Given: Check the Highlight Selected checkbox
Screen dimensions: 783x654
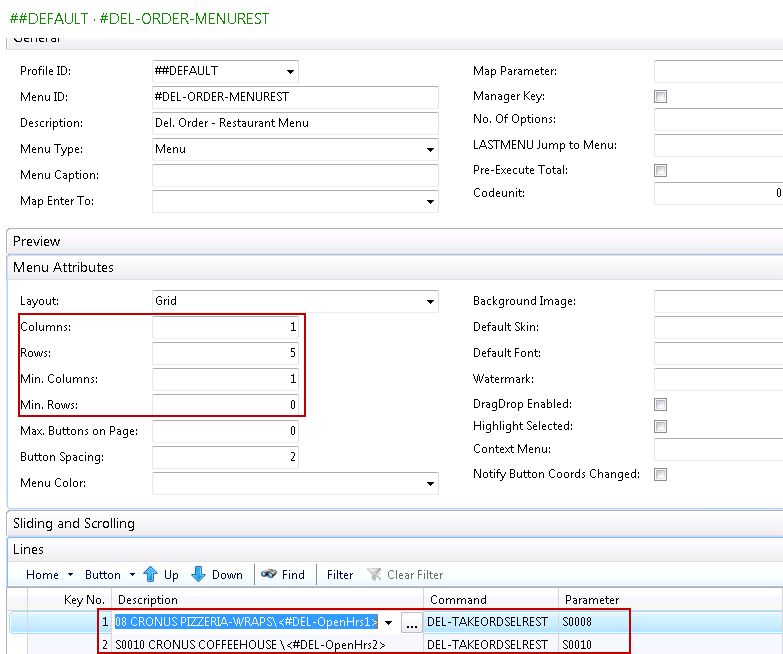Looking at the screenshot, I should 660,427.
